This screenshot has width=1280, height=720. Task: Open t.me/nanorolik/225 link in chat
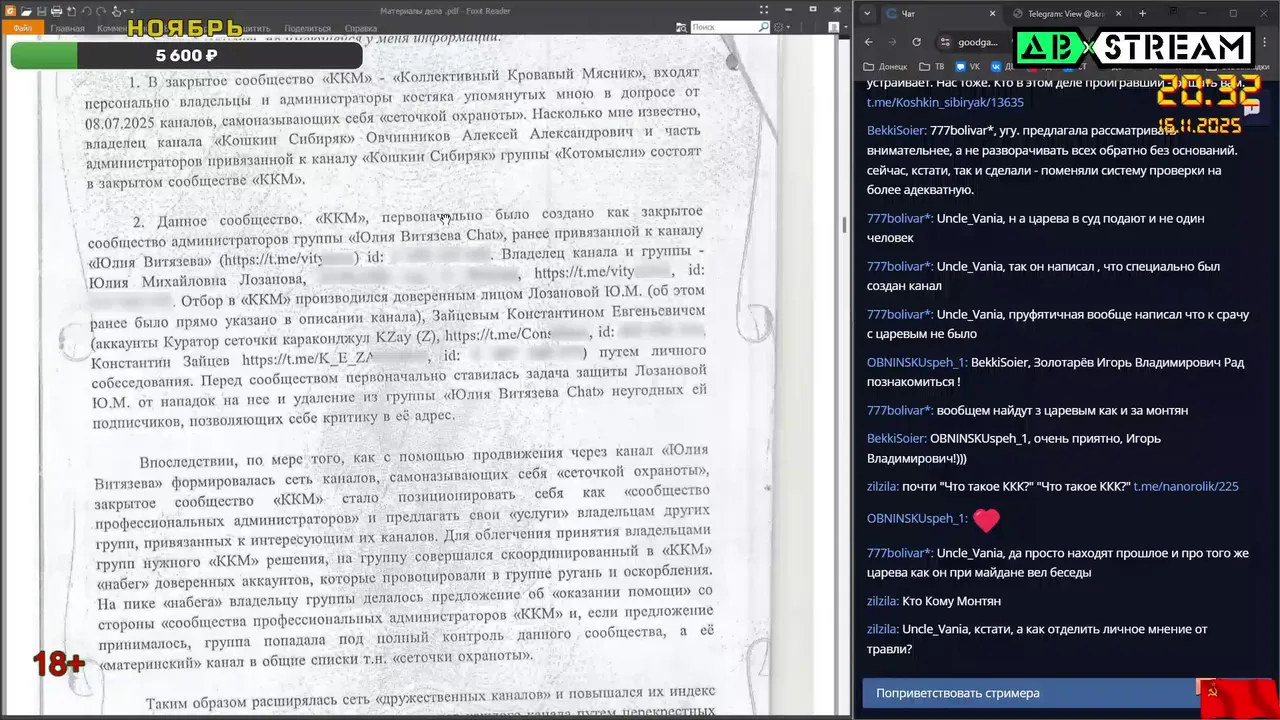[x=1186, y=486]
